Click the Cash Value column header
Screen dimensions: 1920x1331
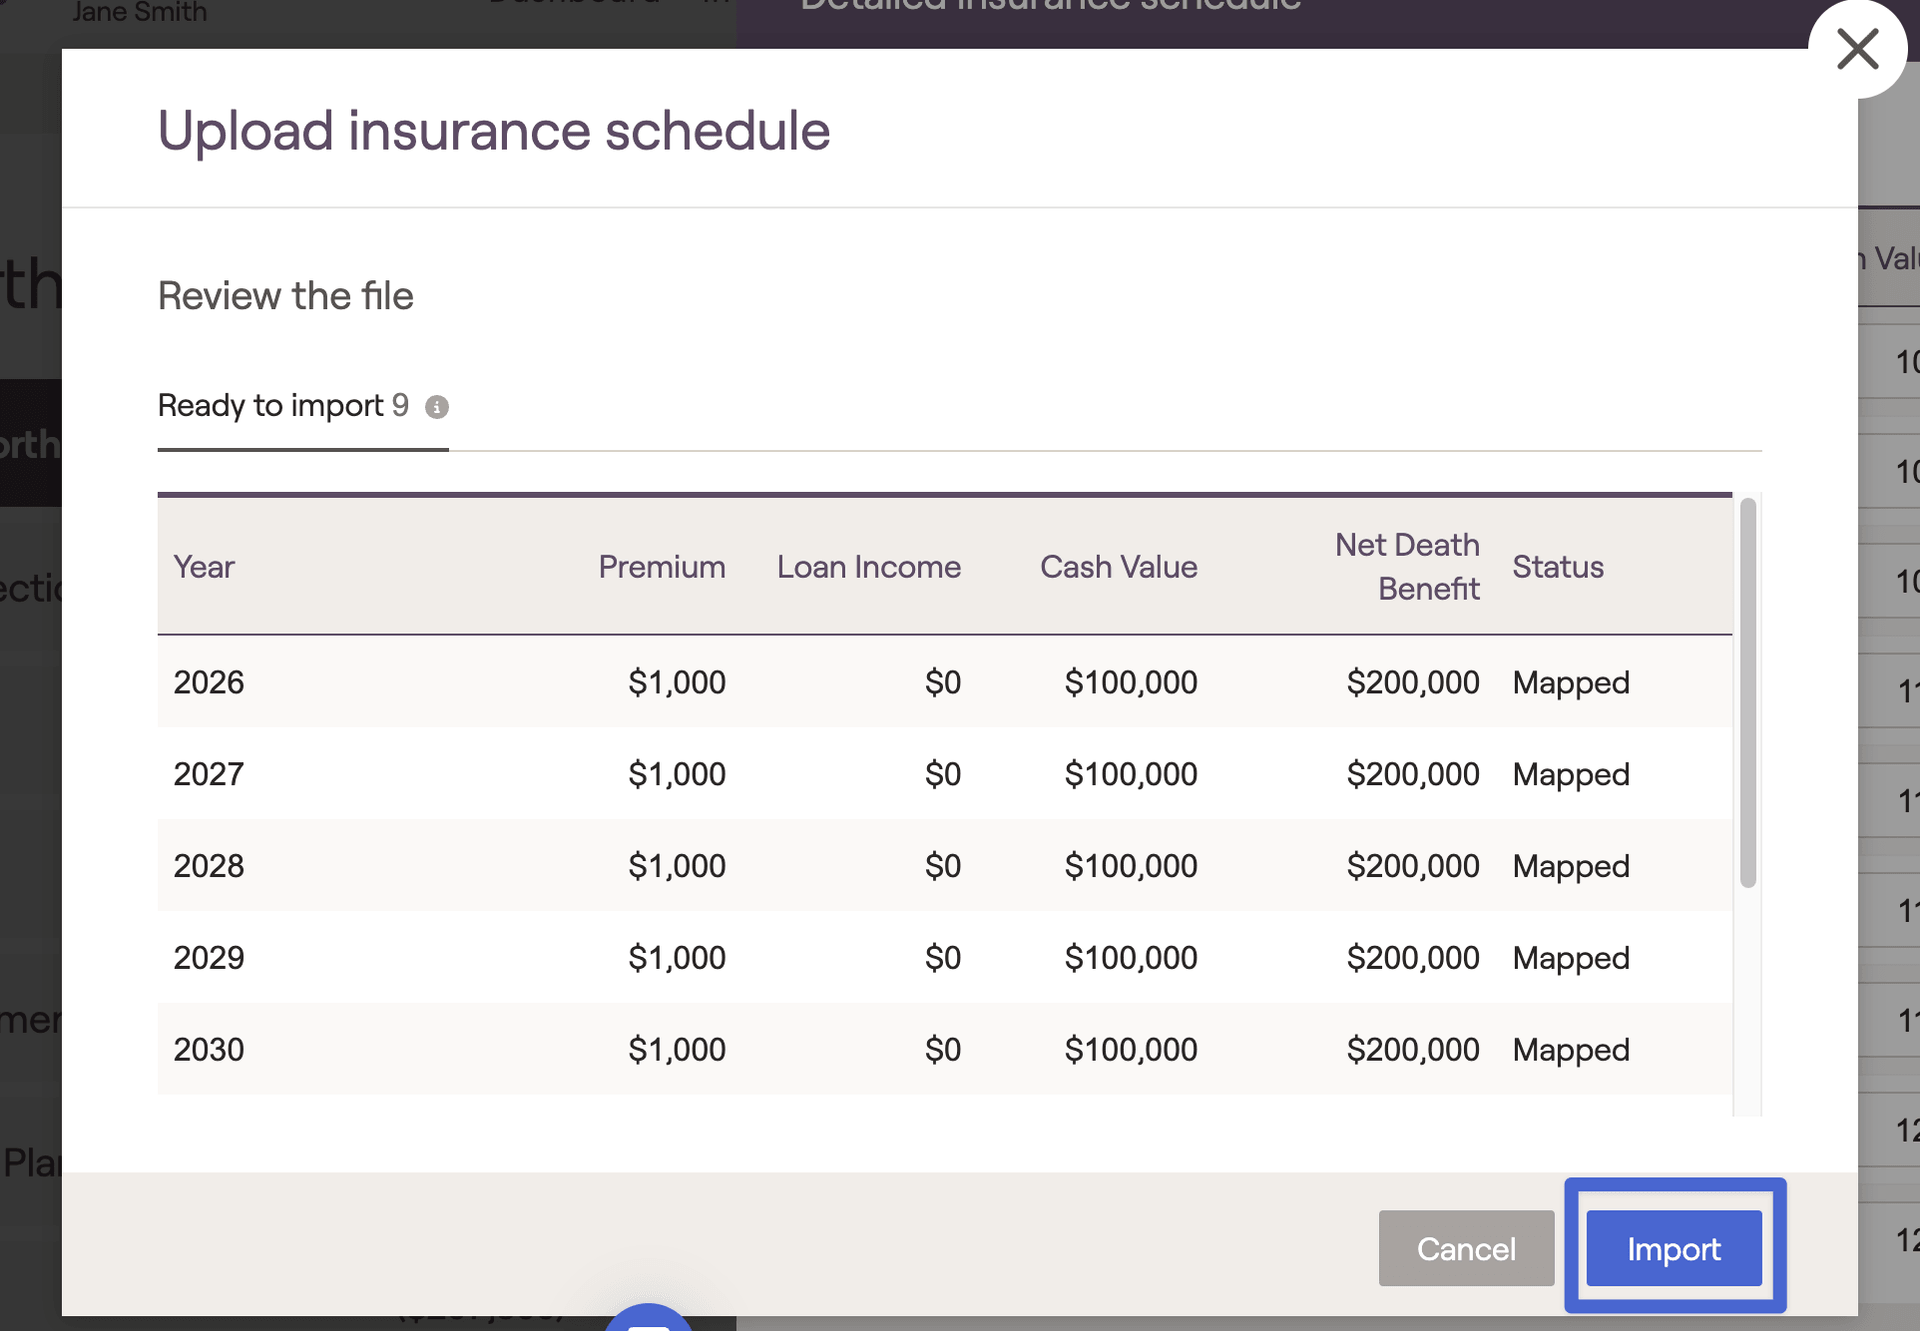click(x=1118, y=567)
